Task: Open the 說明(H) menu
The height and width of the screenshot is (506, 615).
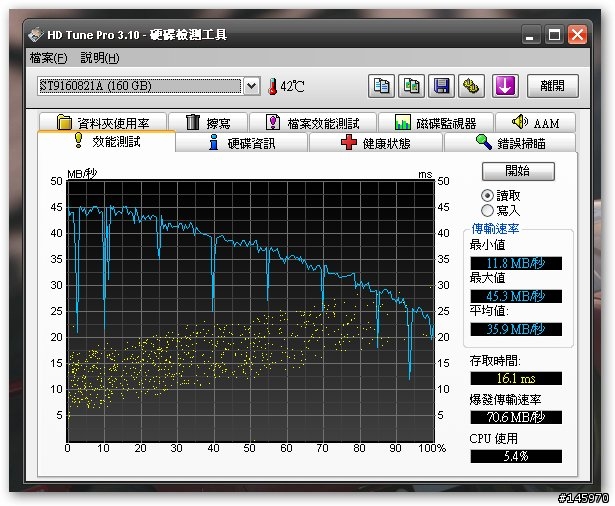Action: [100, 58]
